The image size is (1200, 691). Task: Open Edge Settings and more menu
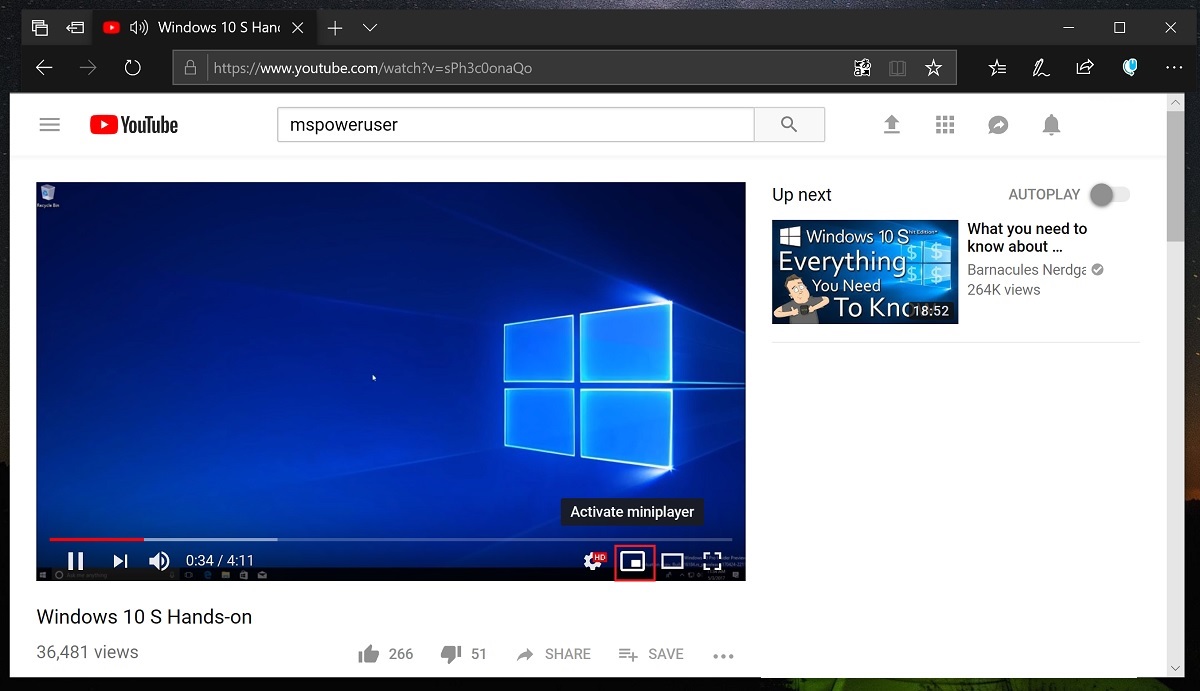1174,68
